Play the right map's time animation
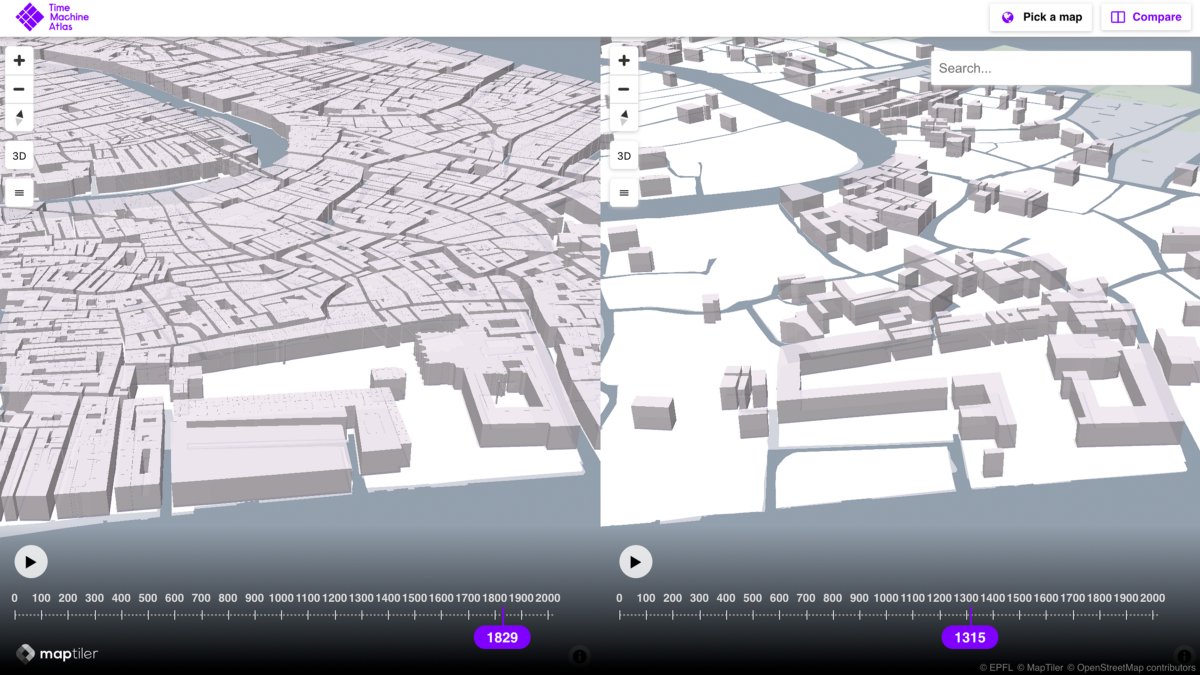The image size is (1200, 675). [635, 561]
